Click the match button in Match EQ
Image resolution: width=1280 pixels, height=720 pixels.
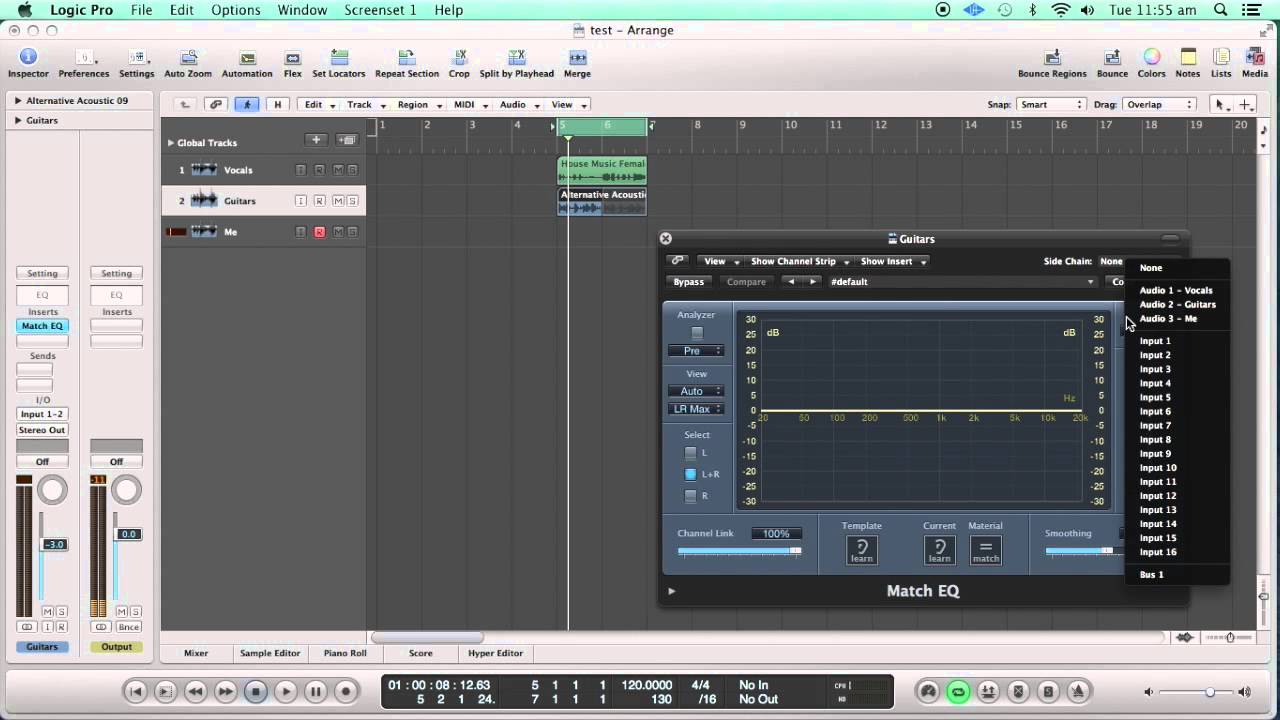pos(985,550)
